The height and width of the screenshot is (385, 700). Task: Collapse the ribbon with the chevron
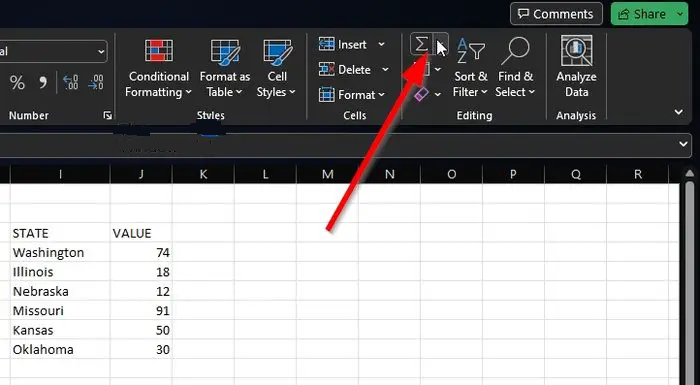679,112
